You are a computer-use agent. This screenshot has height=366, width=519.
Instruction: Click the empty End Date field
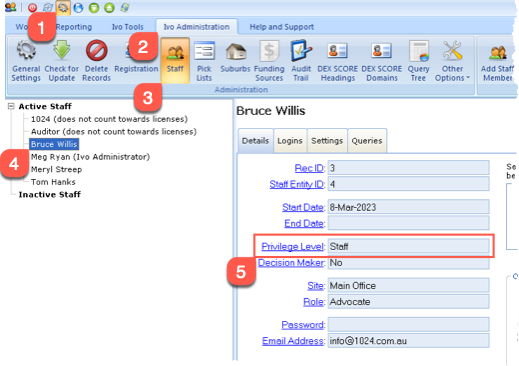(x=408, y=223)
